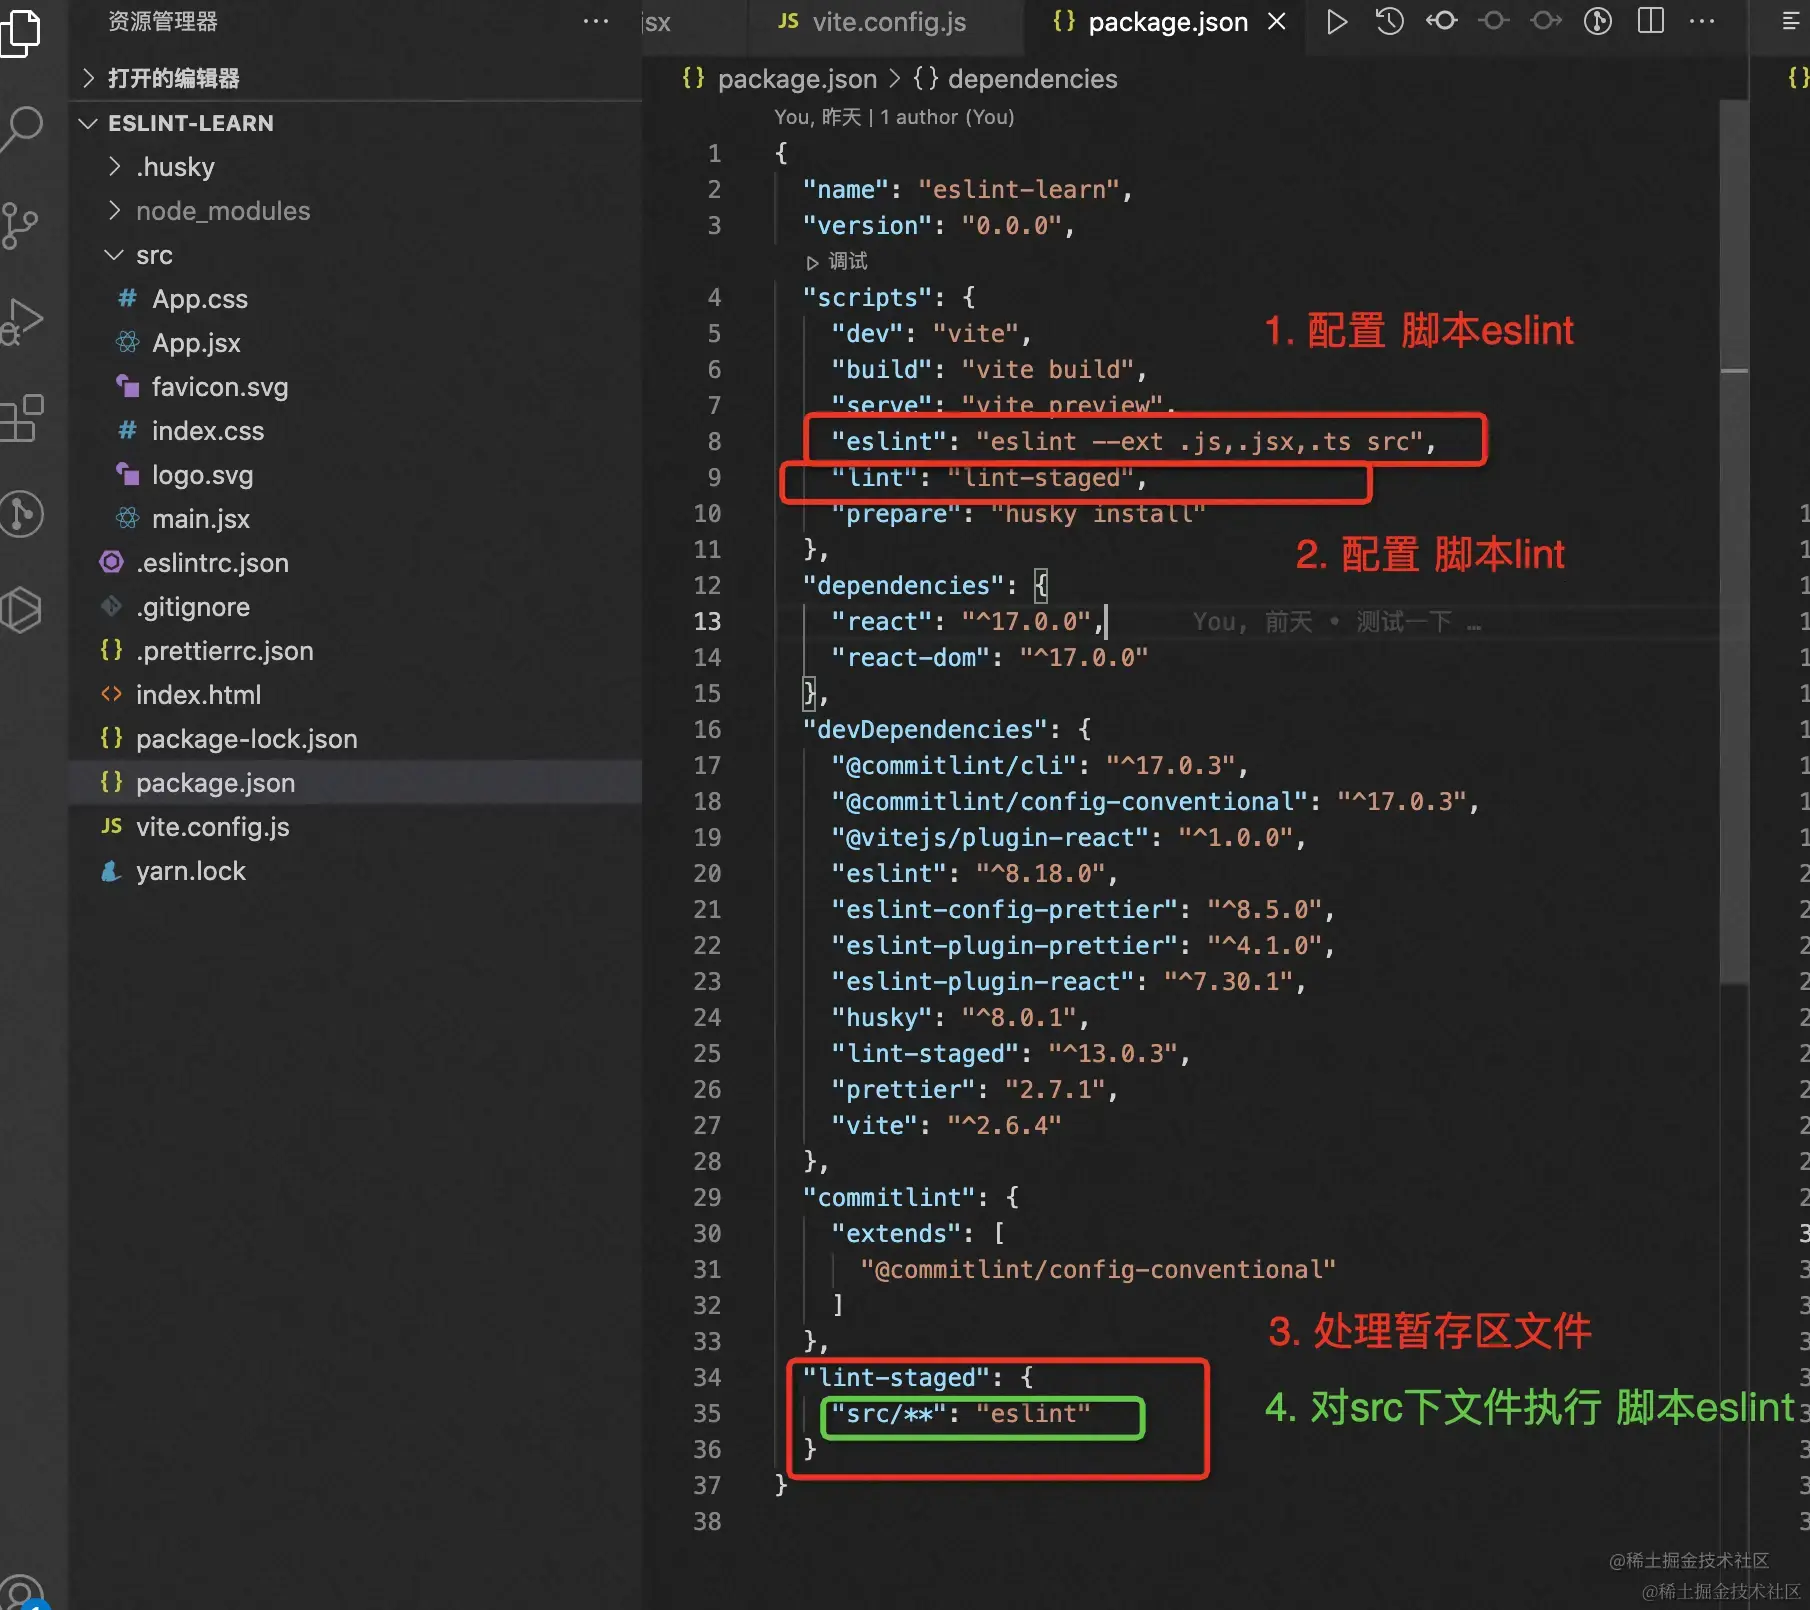Collapse the ESLINT-LEARN root folder
This screenshot has height=1610, width=1810.
355,123
